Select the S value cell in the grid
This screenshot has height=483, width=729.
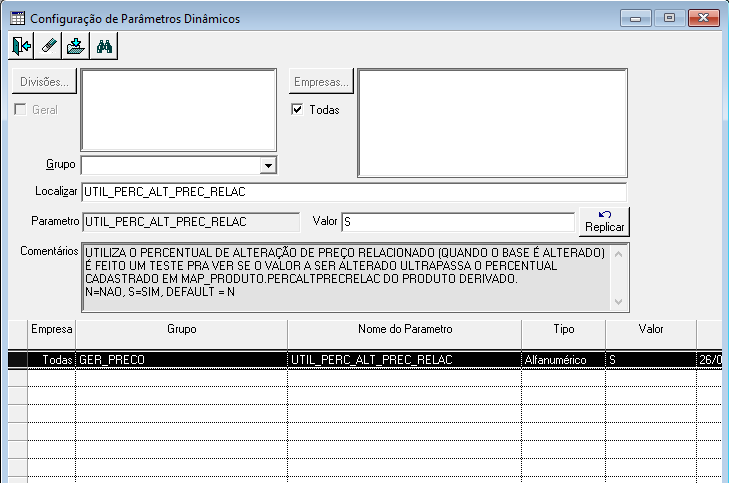(x=651, y=360)
